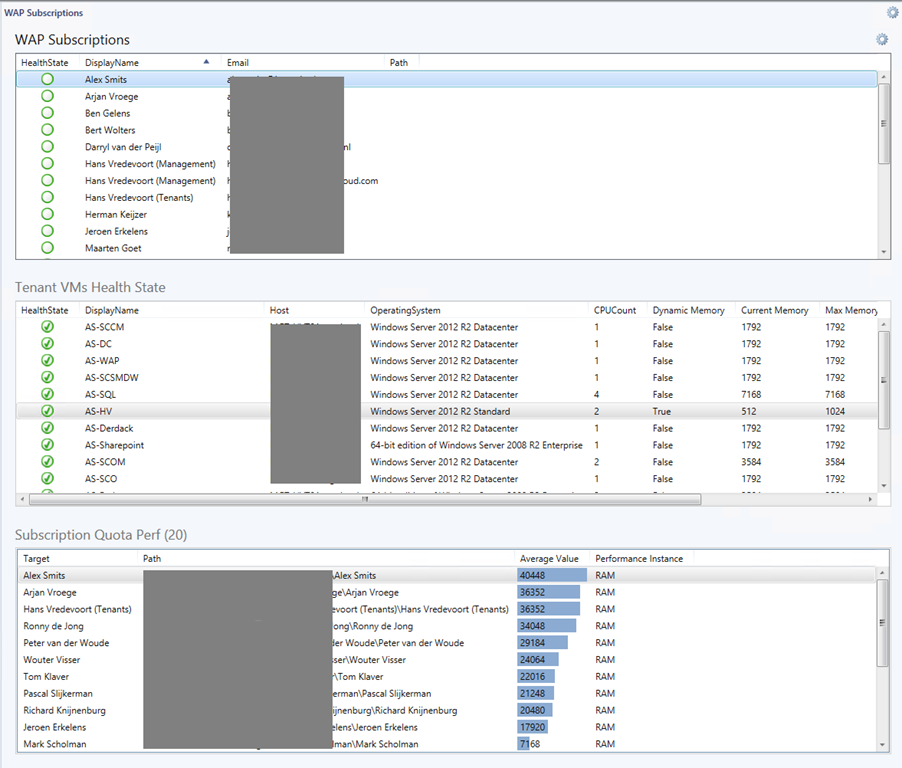Screen dimensions: 902x768
Task: Select Hans Vredevoort (Tenants) in subscriptions list
Action: pos(139,197)
